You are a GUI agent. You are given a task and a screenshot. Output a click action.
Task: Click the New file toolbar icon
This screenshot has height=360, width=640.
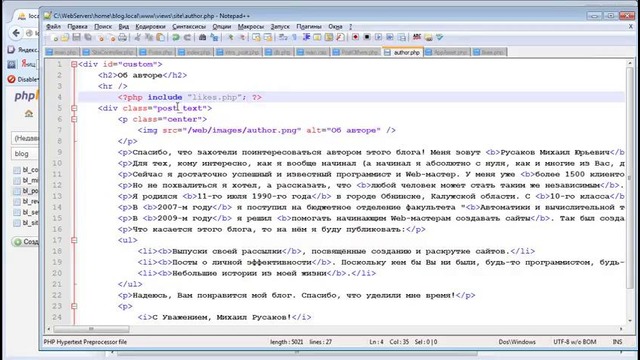(54, 38)
